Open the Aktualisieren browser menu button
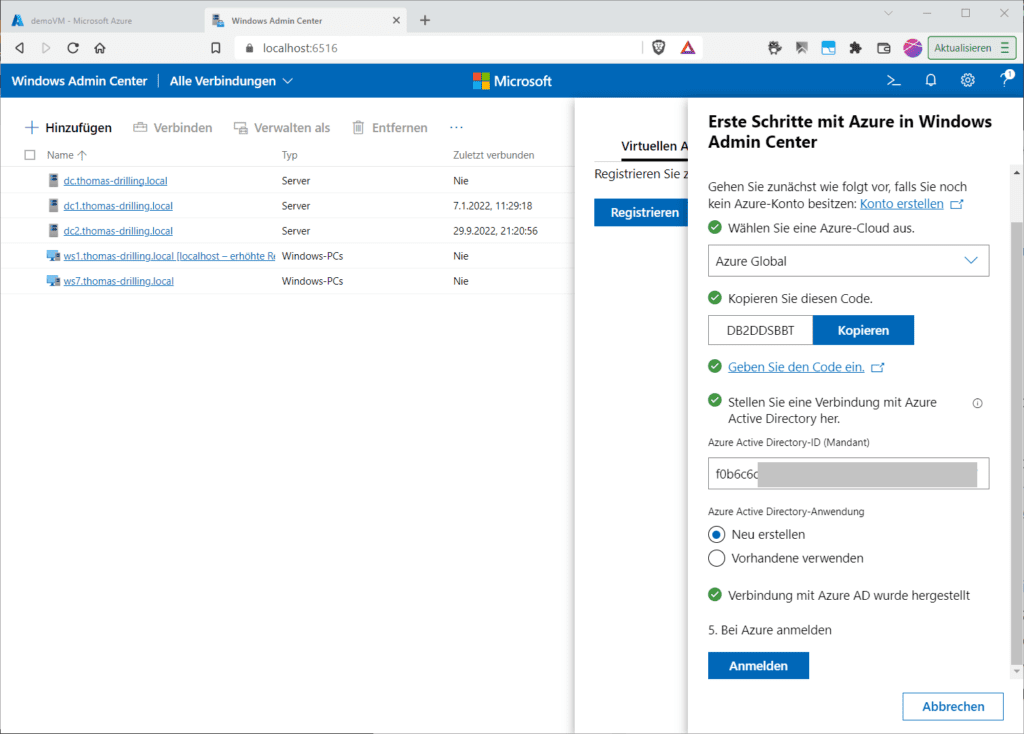1024x734 pixels. point(972,48)
